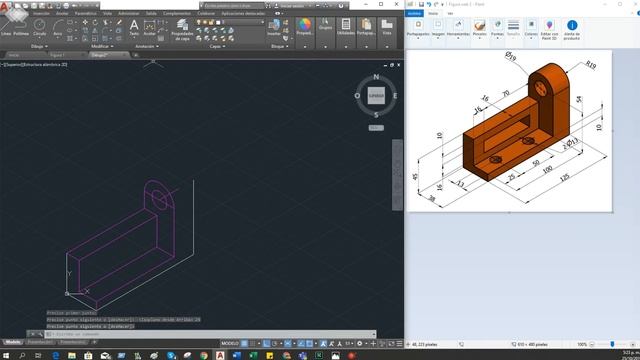Click the Rotate tool in Modificar panel
This screenshot has height=360, width=640.
coord(95,22)
